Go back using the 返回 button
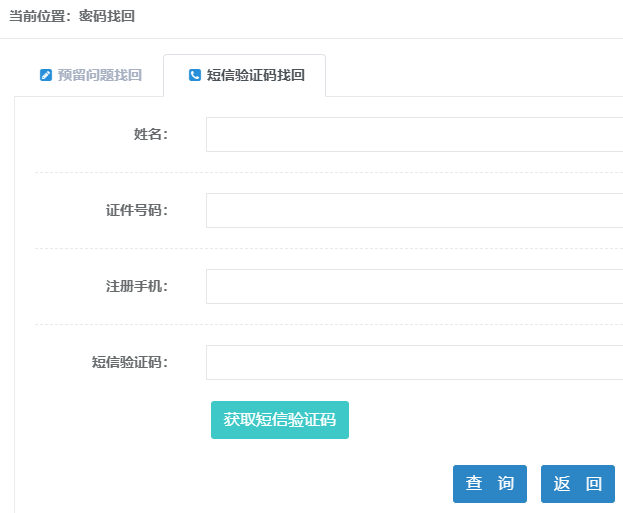This screenshot has height=513, width=623. tap(577, 484)
